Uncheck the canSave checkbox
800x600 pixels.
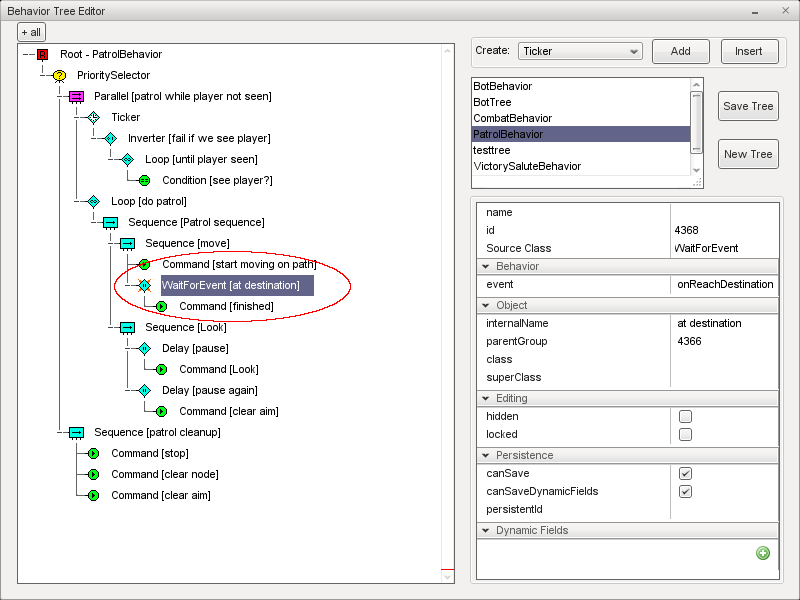point(685,474)
